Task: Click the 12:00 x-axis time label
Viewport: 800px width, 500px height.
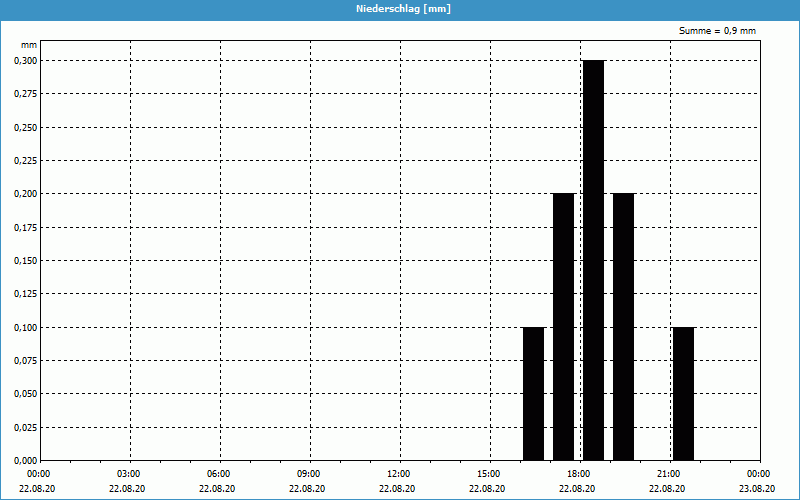Action: click(x=398, y=474)
